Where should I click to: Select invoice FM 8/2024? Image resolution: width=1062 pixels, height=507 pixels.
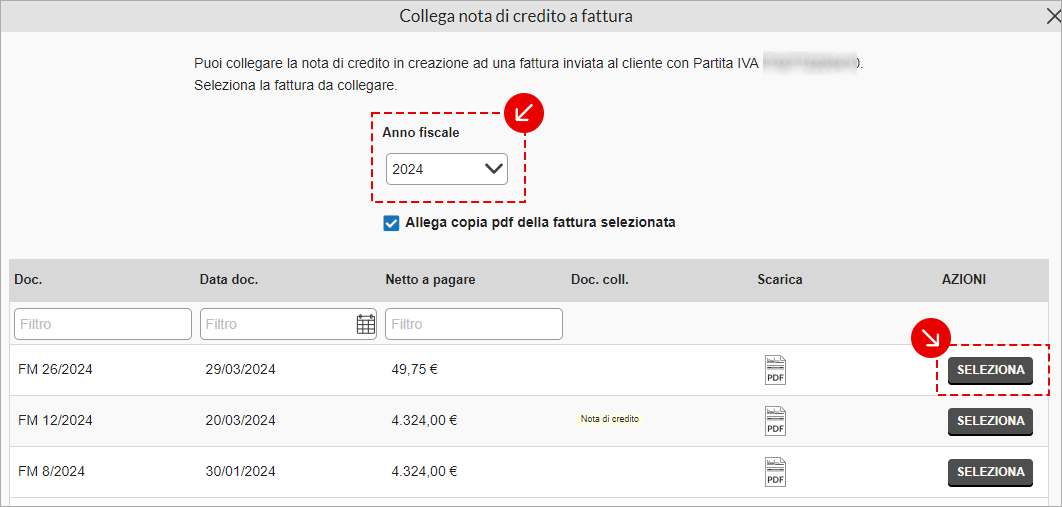990,472
